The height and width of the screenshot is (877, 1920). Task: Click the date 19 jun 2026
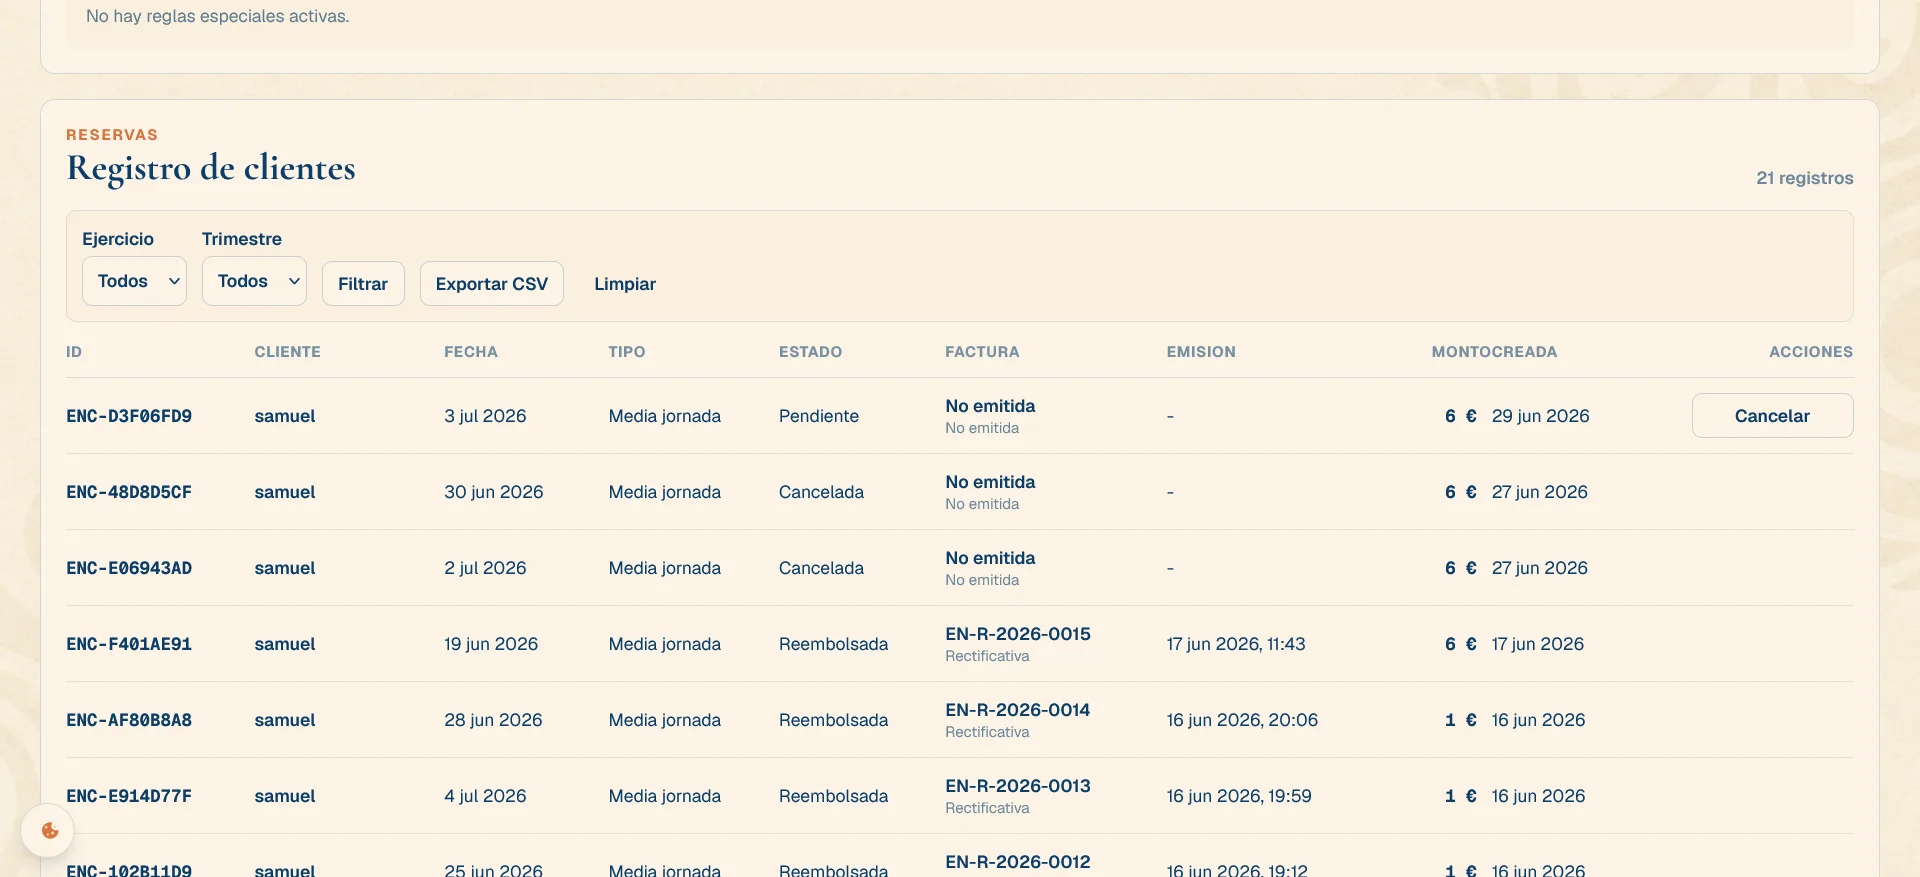point(491,644)
